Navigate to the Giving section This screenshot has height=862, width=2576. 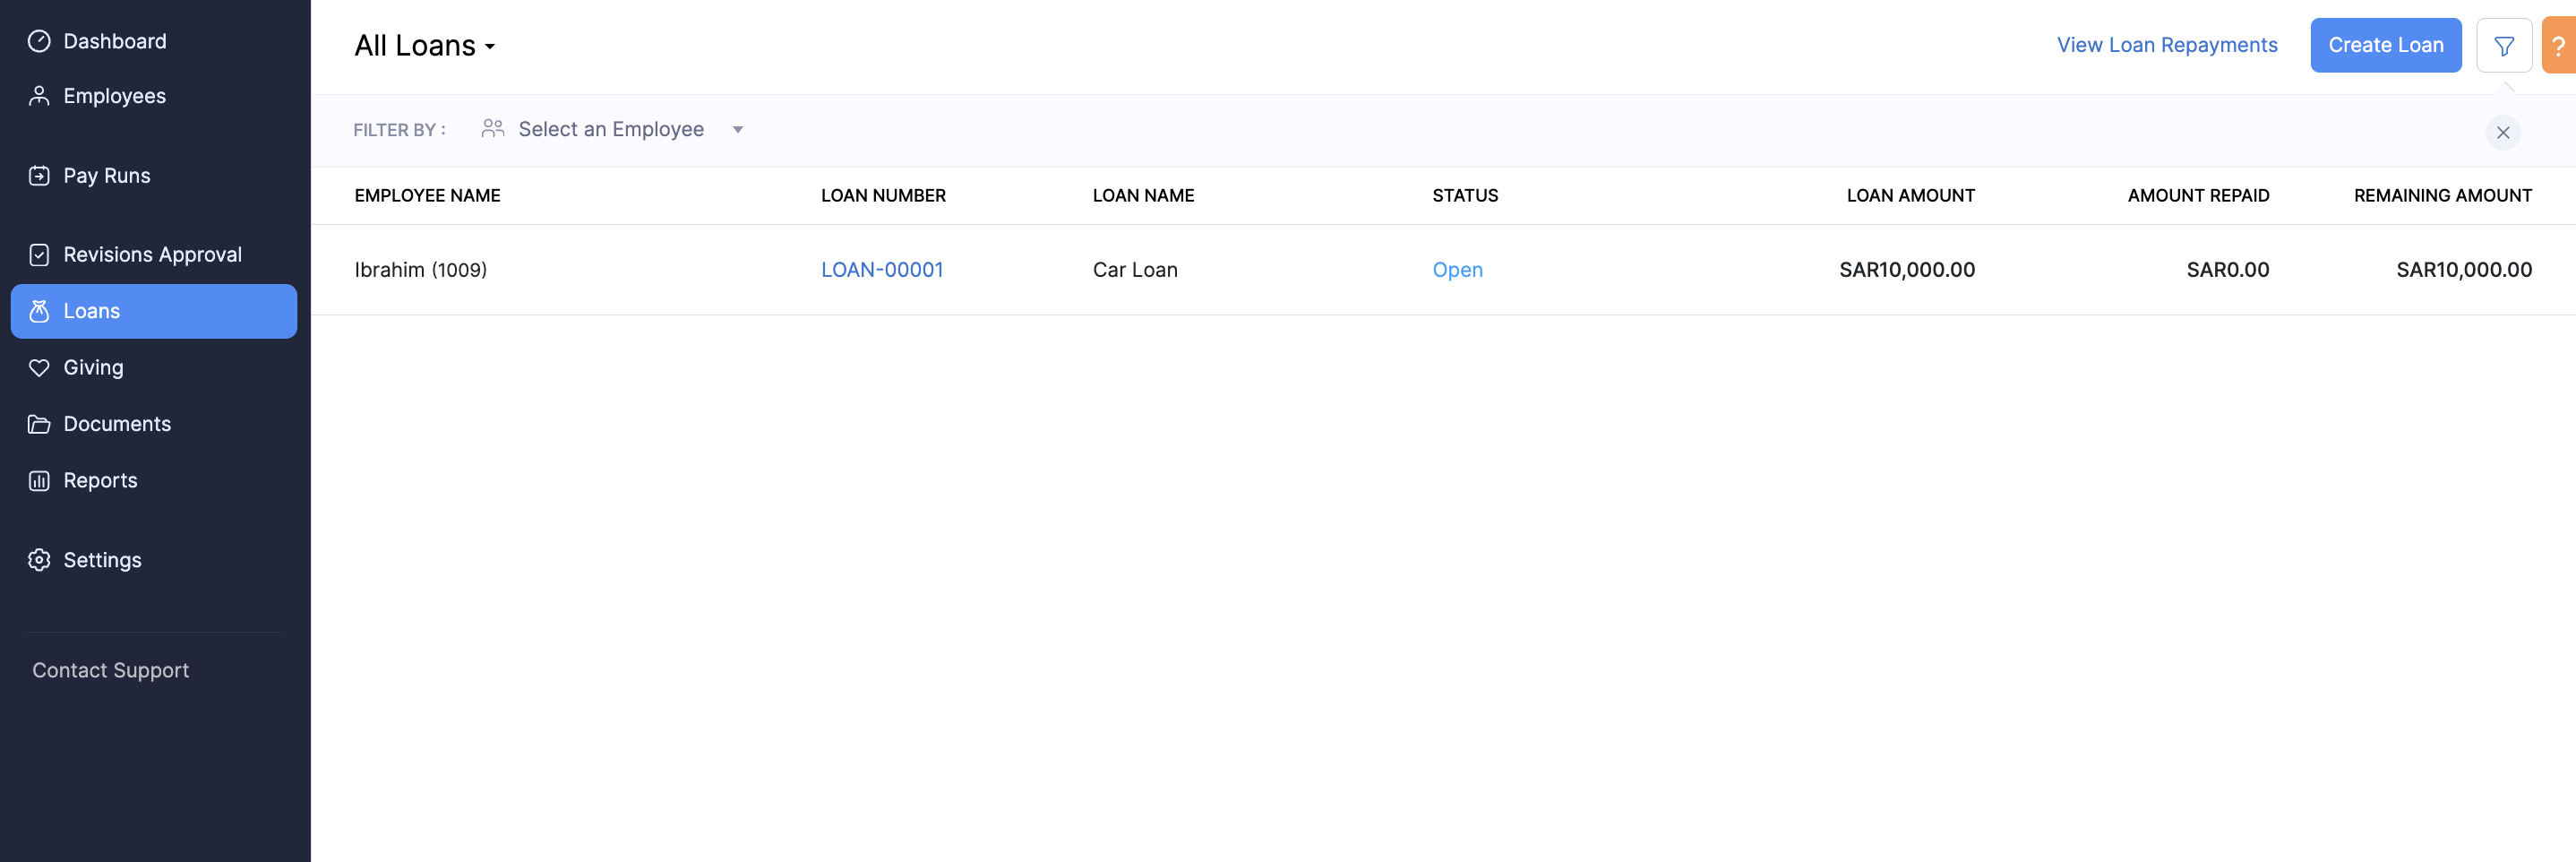pos(93,367)
